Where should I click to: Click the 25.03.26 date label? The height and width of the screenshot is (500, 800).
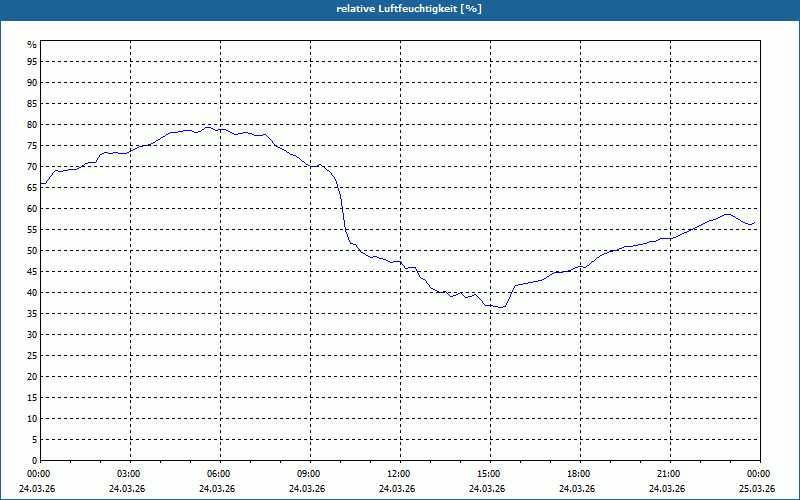tap(757, 488)
